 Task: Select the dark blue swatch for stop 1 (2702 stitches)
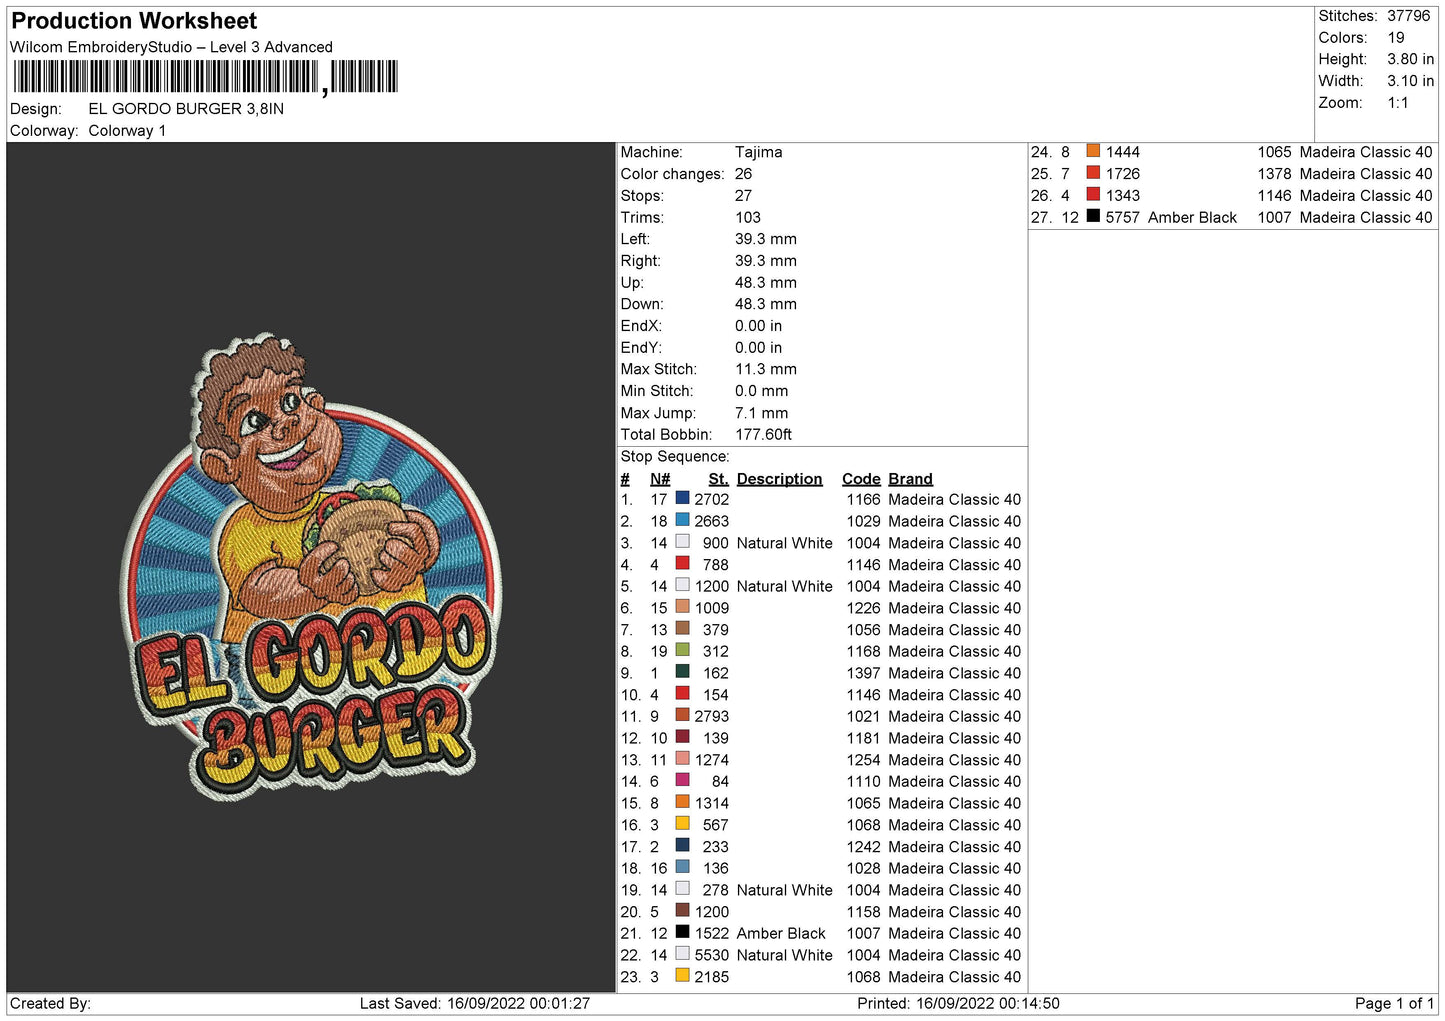pyautogui.click(x=682, y=498)
